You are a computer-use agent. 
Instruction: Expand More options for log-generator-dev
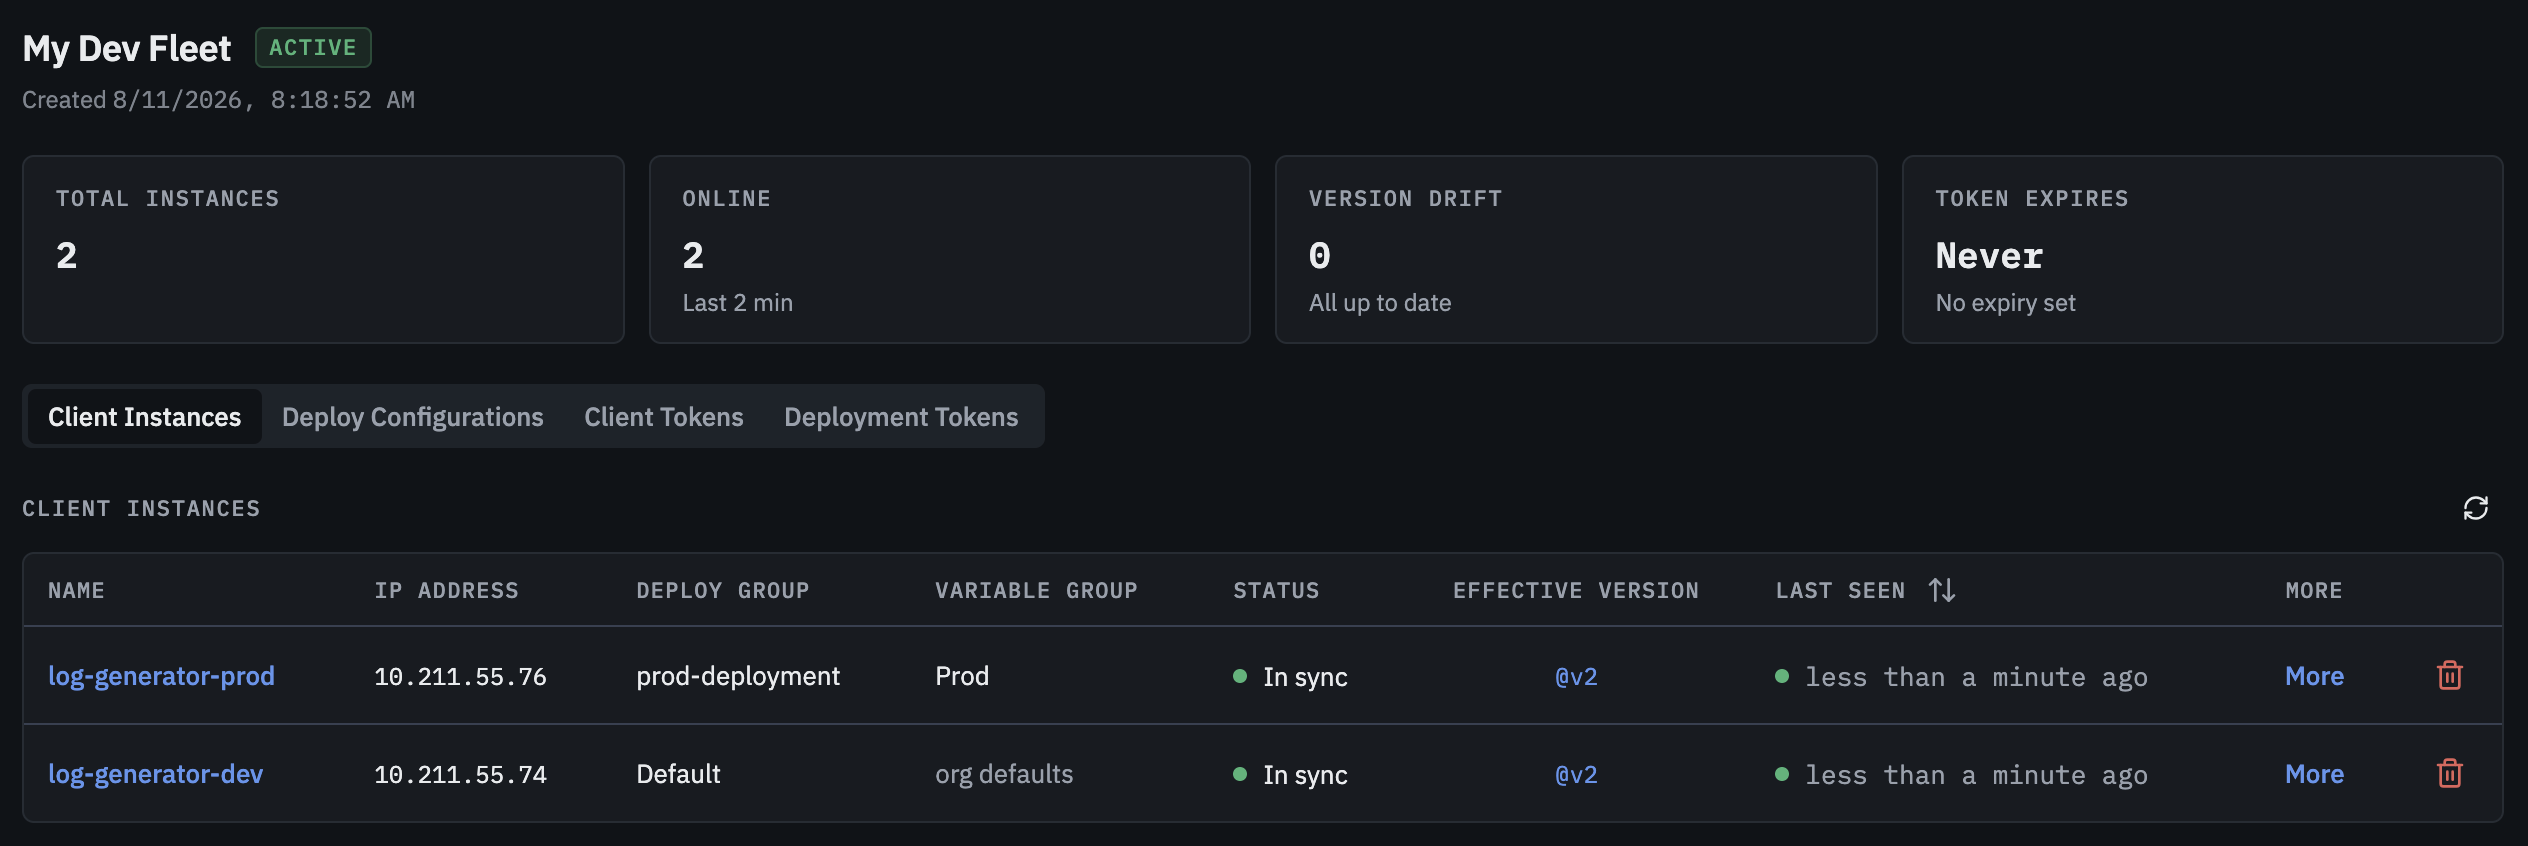[x=2314, y=774]
